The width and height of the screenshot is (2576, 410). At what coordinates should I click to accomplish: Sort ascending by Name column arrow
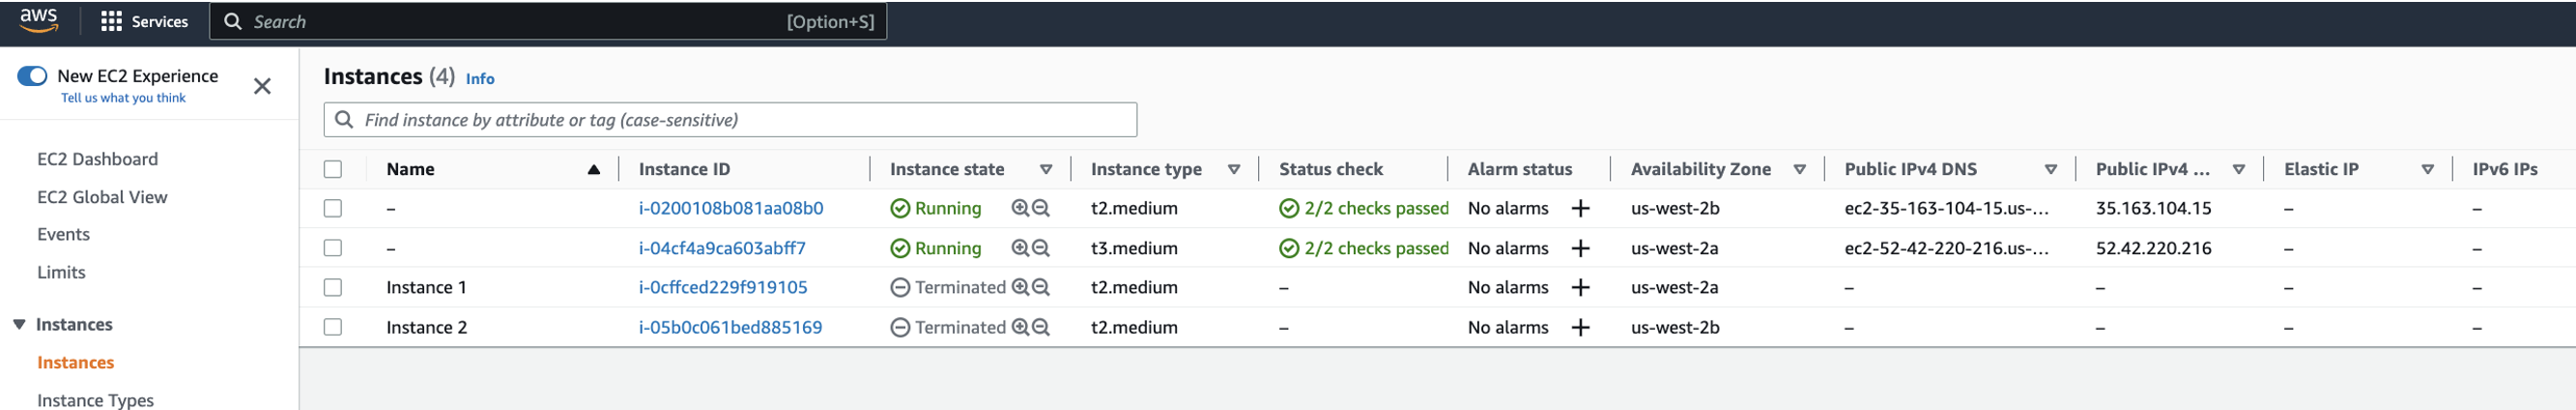(594, 170)
